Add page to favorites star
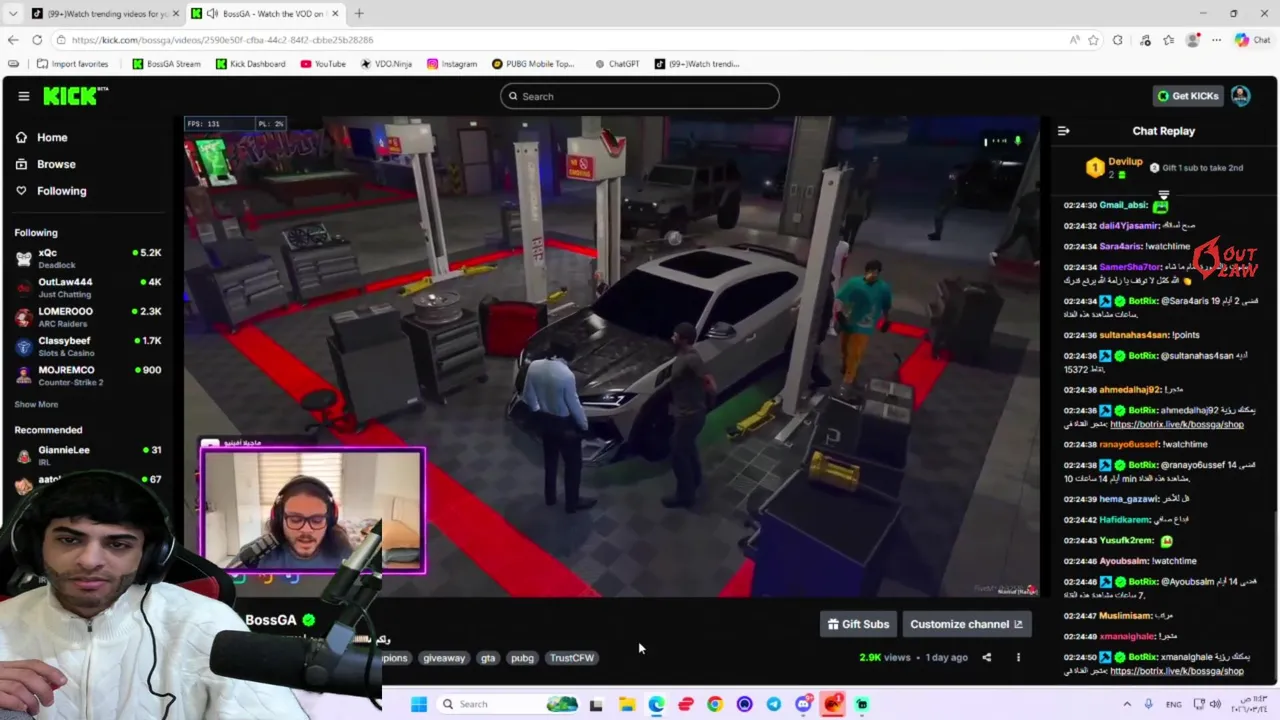1280x720 pixels. pyautogui.click(x=1093, y=40)
